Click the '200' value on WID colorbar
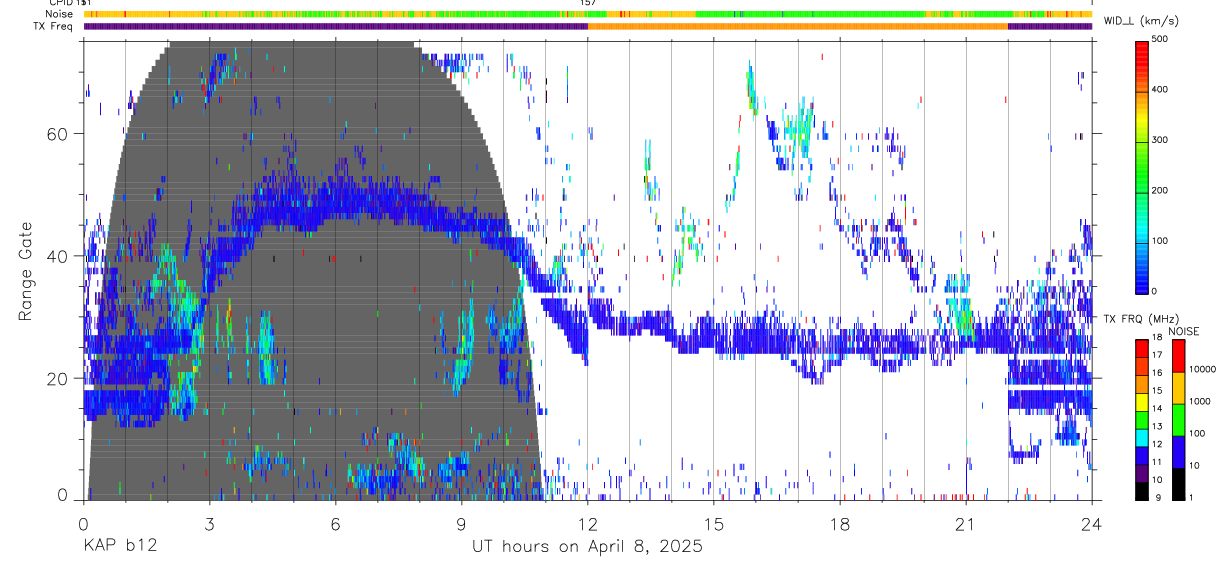 (x=1160, y=190)
